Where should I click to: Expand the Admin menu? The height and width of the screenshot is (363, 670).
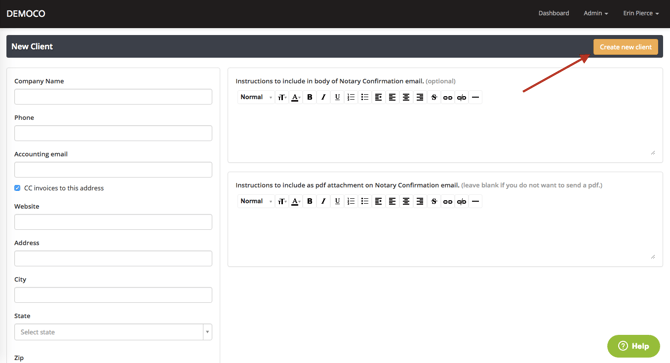pos(596,13)
